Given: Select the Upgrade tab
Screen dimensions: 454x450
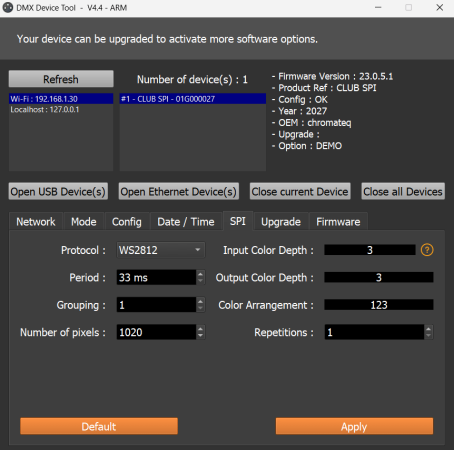Looking at the screenshot, I should click(x=281, y=222).
